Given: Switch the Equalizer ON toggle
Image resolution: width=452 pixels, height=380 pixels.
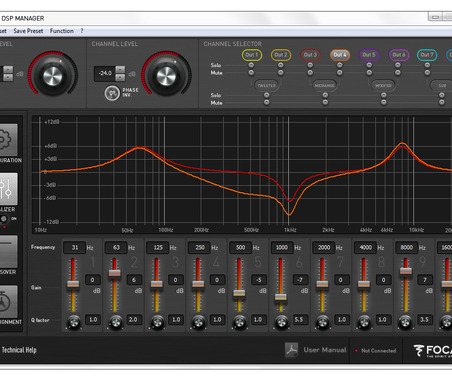Looking at the screenshot, I should 4,219.
